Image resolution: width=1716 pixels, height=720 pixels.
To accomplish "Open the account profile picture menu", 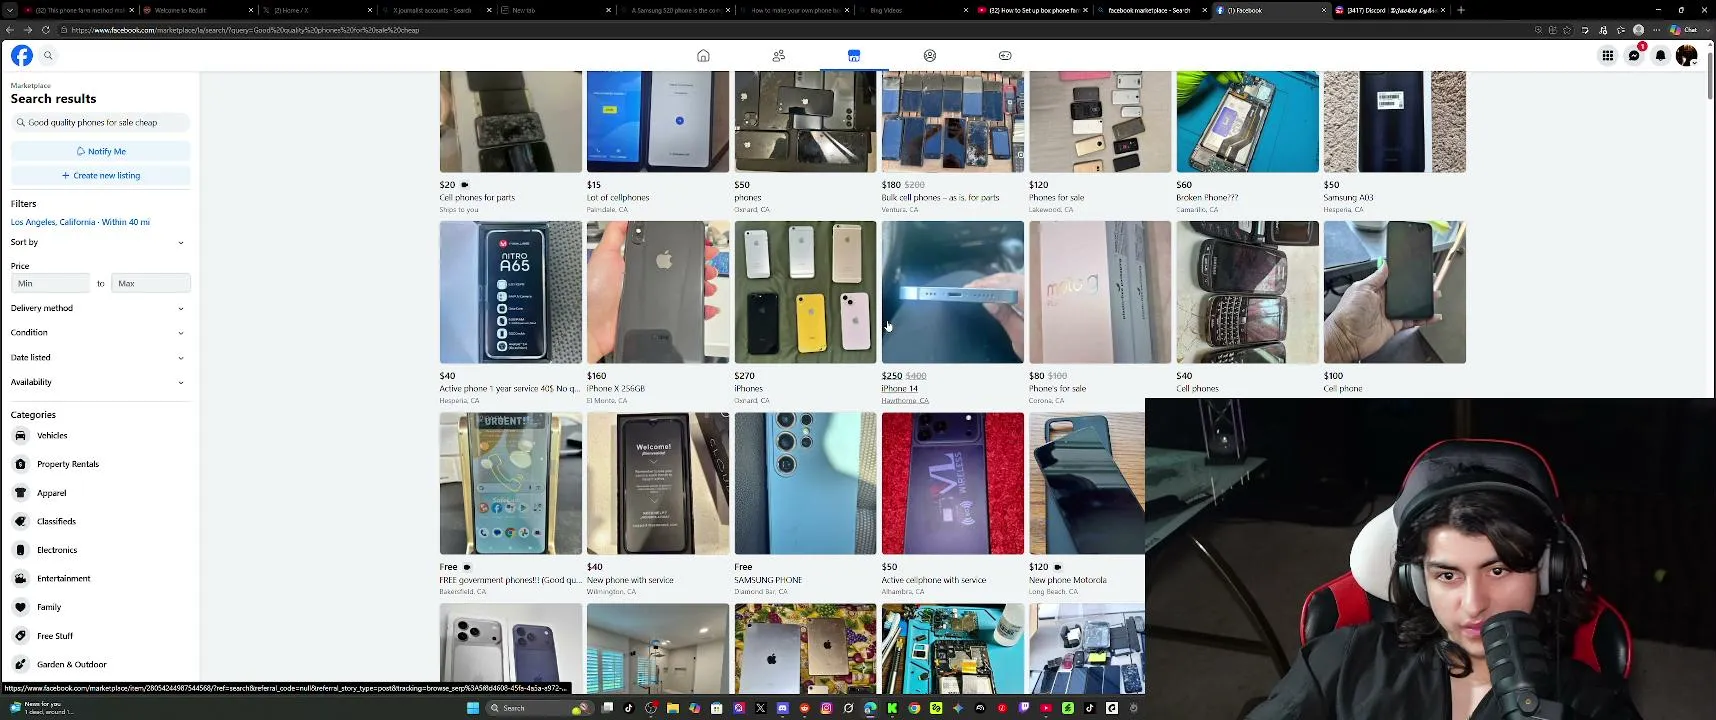I will [1686, 56].
